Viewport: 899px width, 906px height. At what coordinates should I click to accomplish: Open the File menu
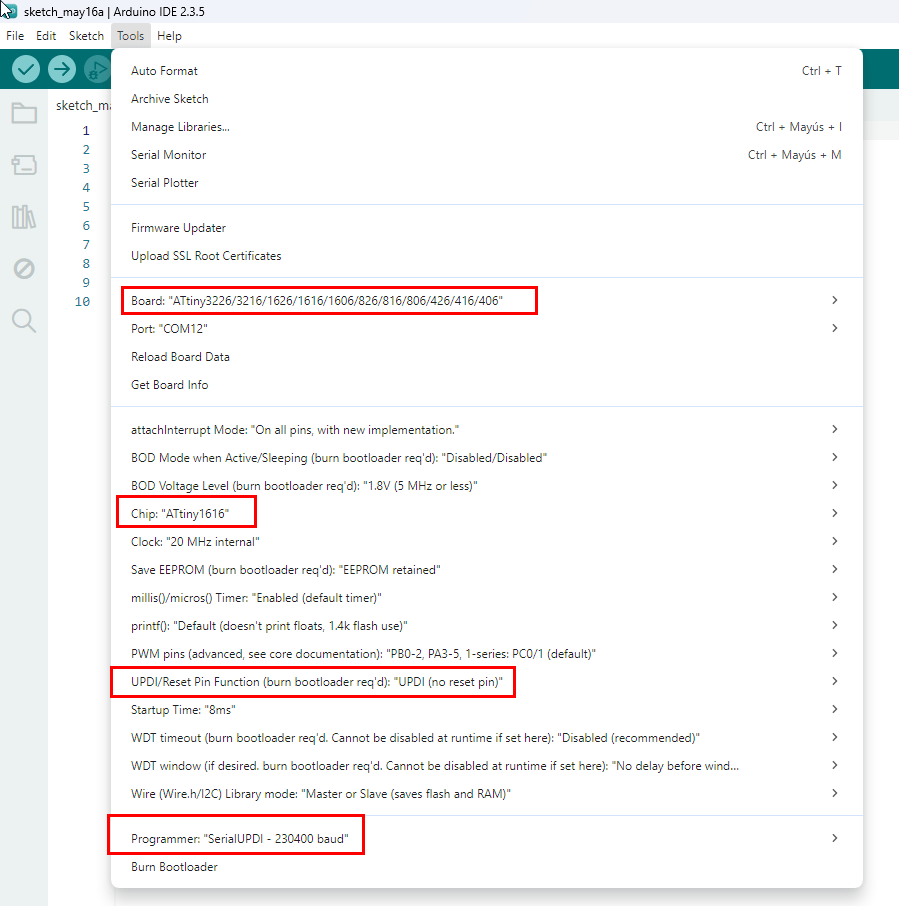coord(15,36)
